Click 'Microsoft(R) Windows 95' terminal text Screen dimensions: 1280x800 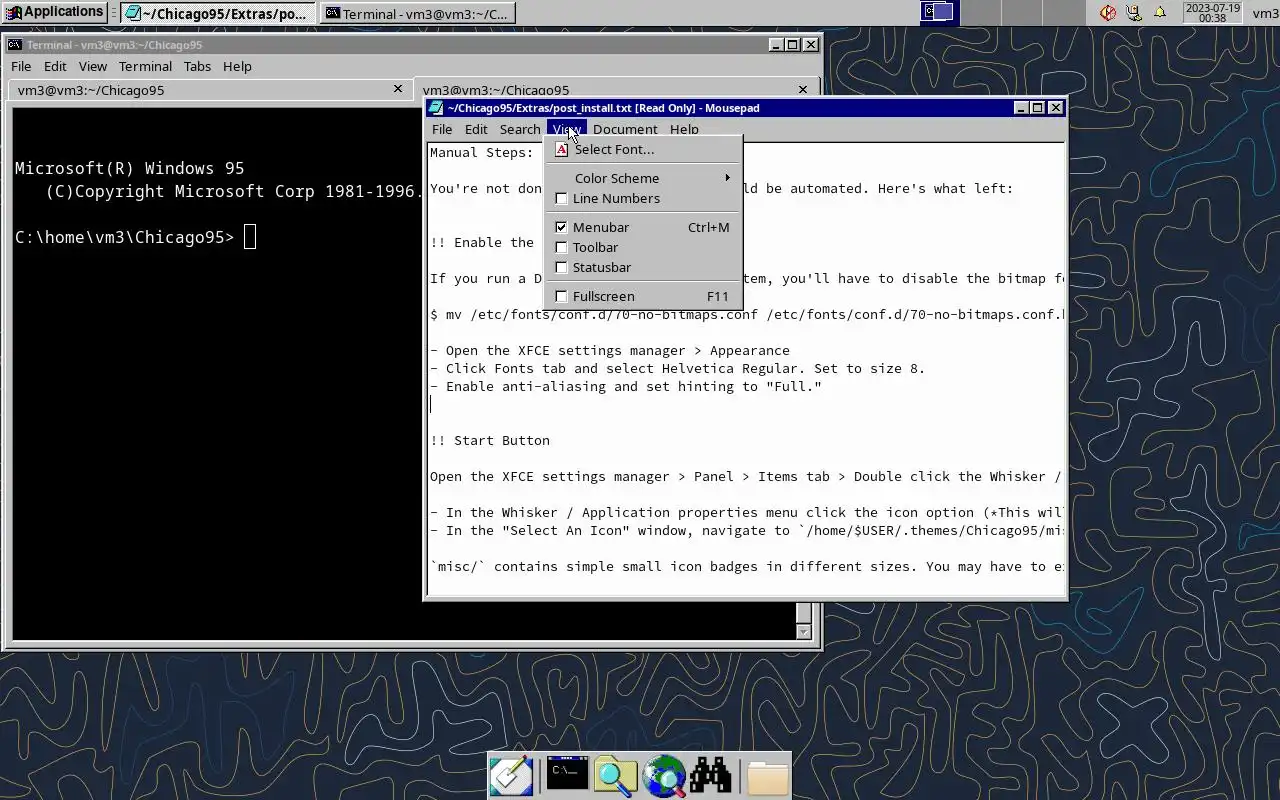[129, 168]
